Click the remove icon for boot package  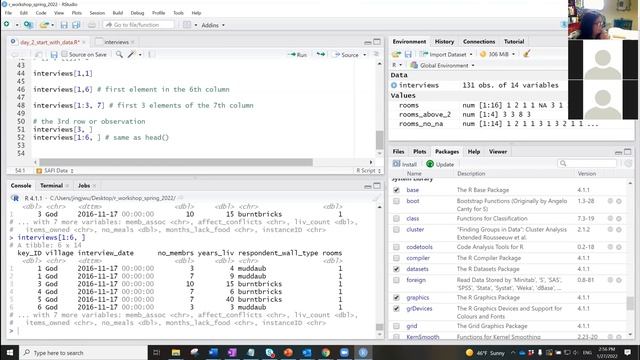pyautogui.click(x=619, y=201)
